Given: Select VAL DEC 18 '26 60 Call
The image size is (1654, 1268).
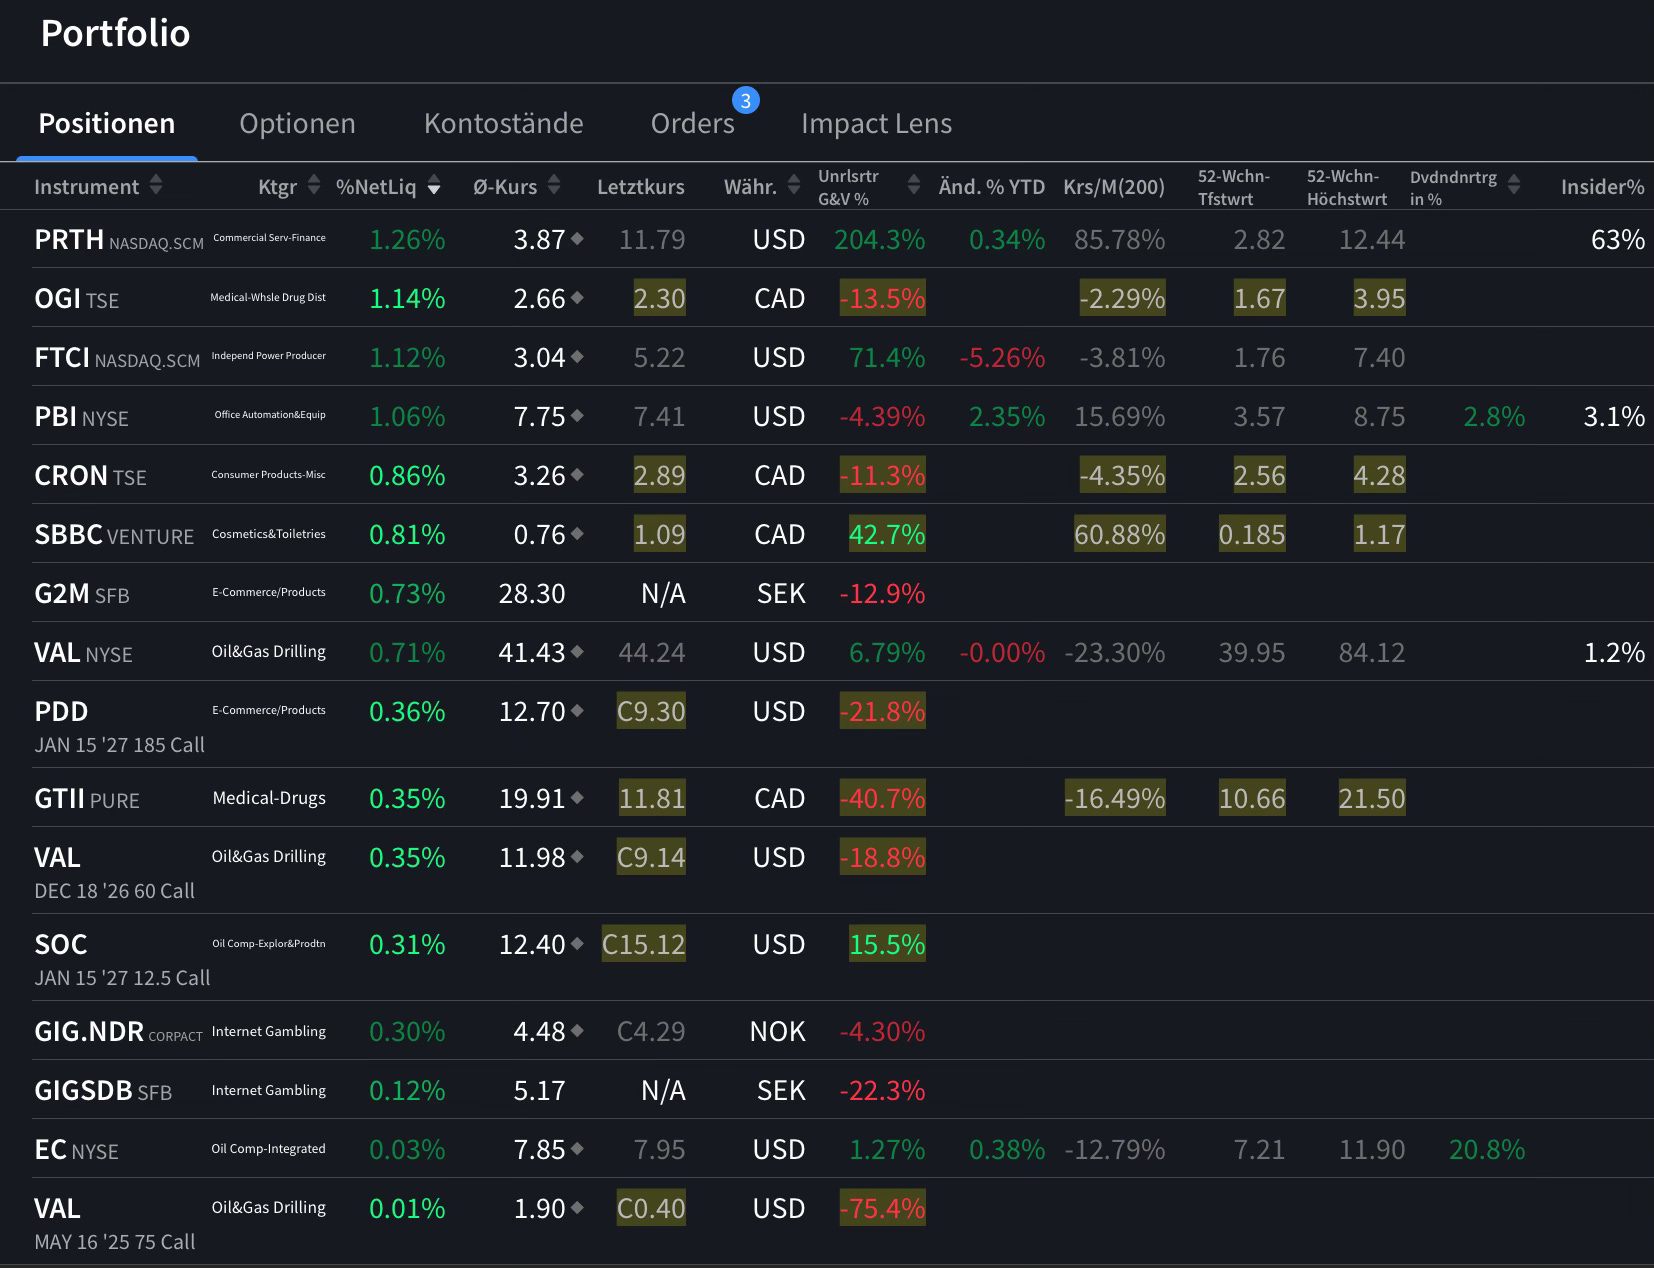Looking at the screenshot, I should point(114,873).
